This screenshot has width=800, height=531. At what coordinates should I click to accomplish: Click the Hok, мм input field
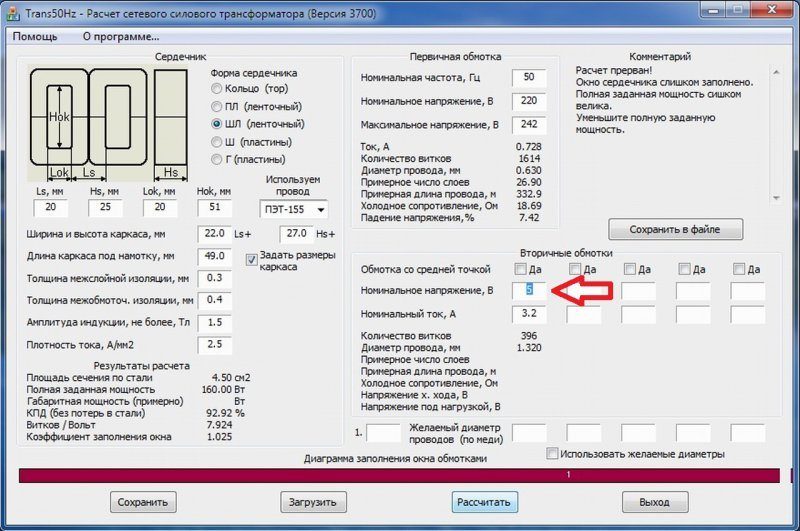pos(215,208)
